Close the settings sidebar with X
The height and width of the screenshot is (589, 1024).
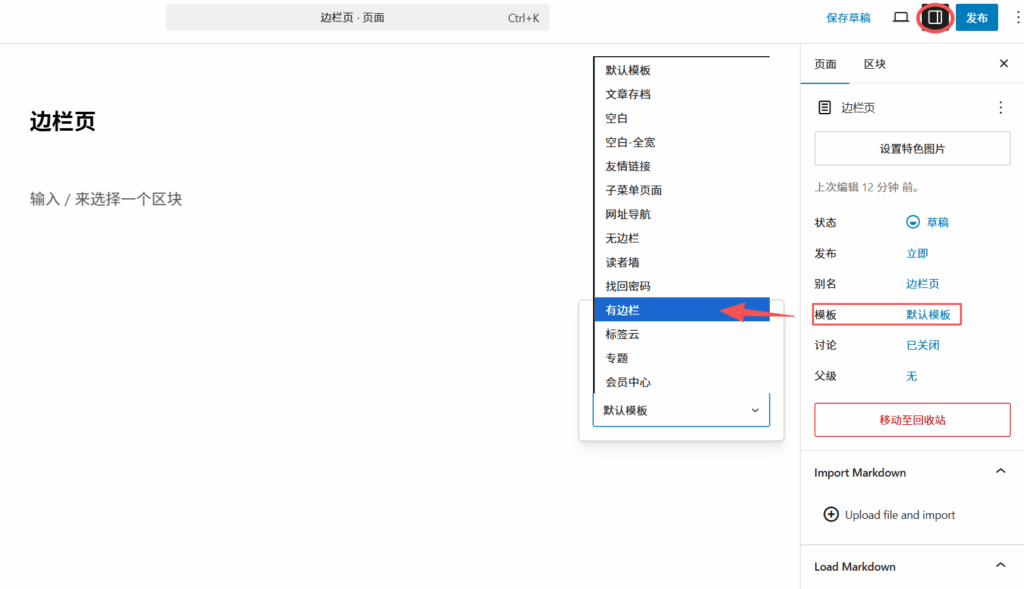[x=1004, y=64]
